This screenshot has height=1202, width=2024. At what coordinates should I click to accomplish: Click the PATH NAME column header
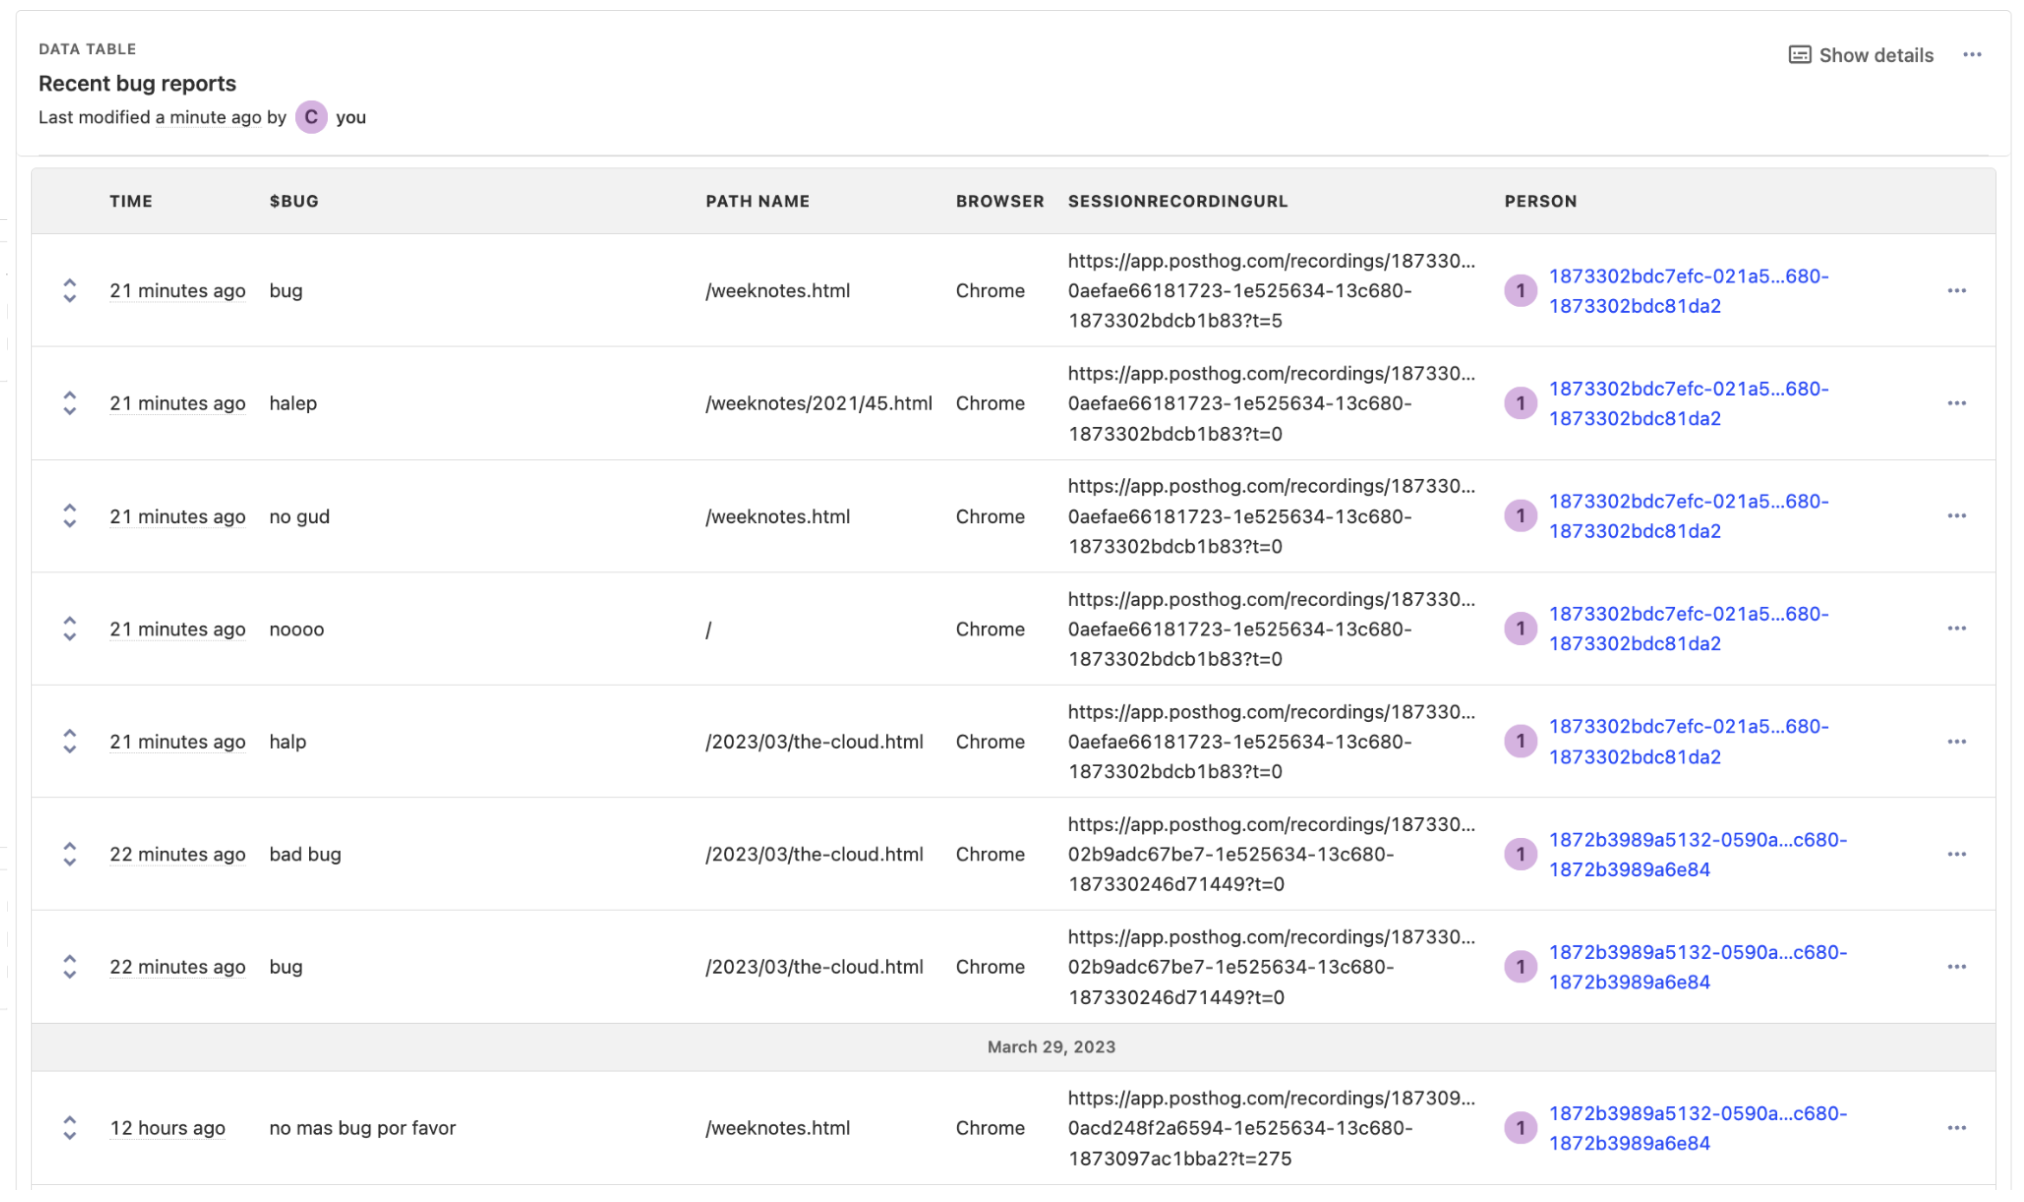(757, 201)
